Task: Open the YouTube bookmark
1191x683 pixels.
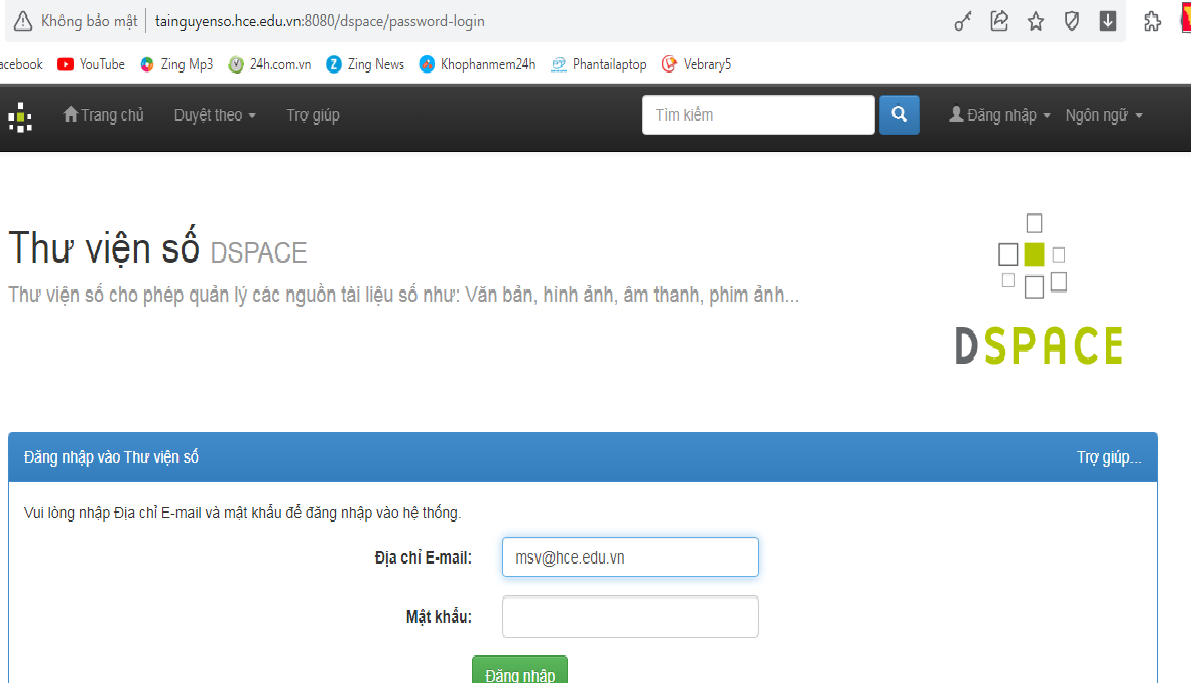Action: pos(91,65)
